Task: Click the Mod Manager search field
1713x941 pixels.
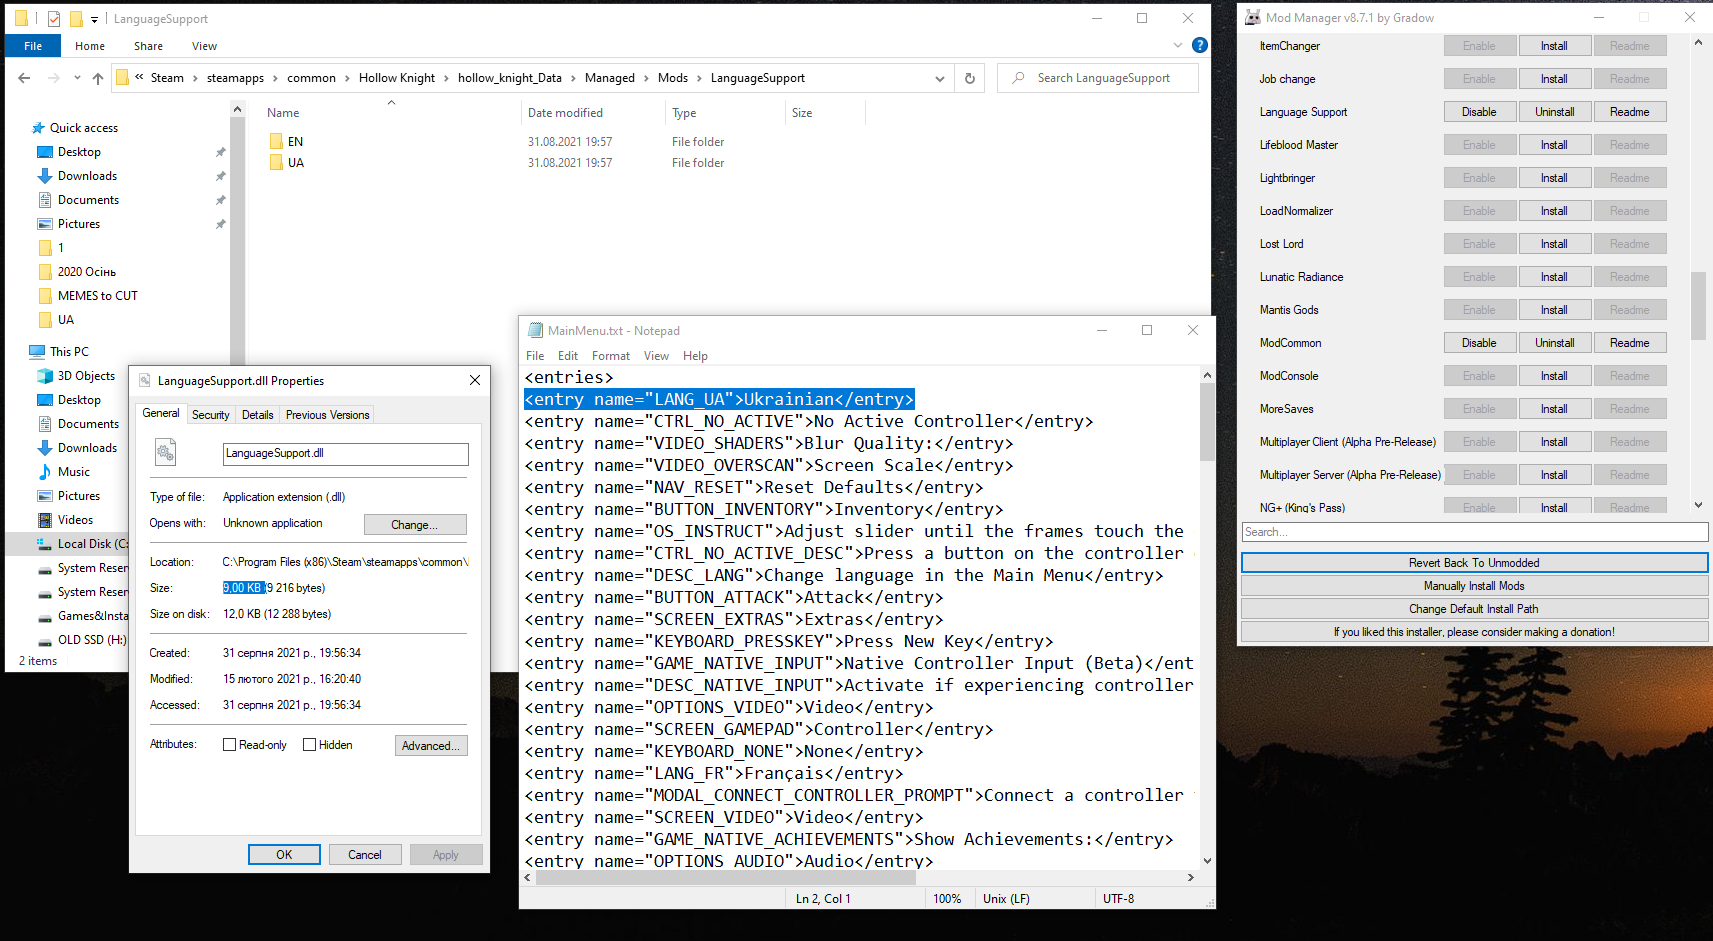Action: [1474, 532]
